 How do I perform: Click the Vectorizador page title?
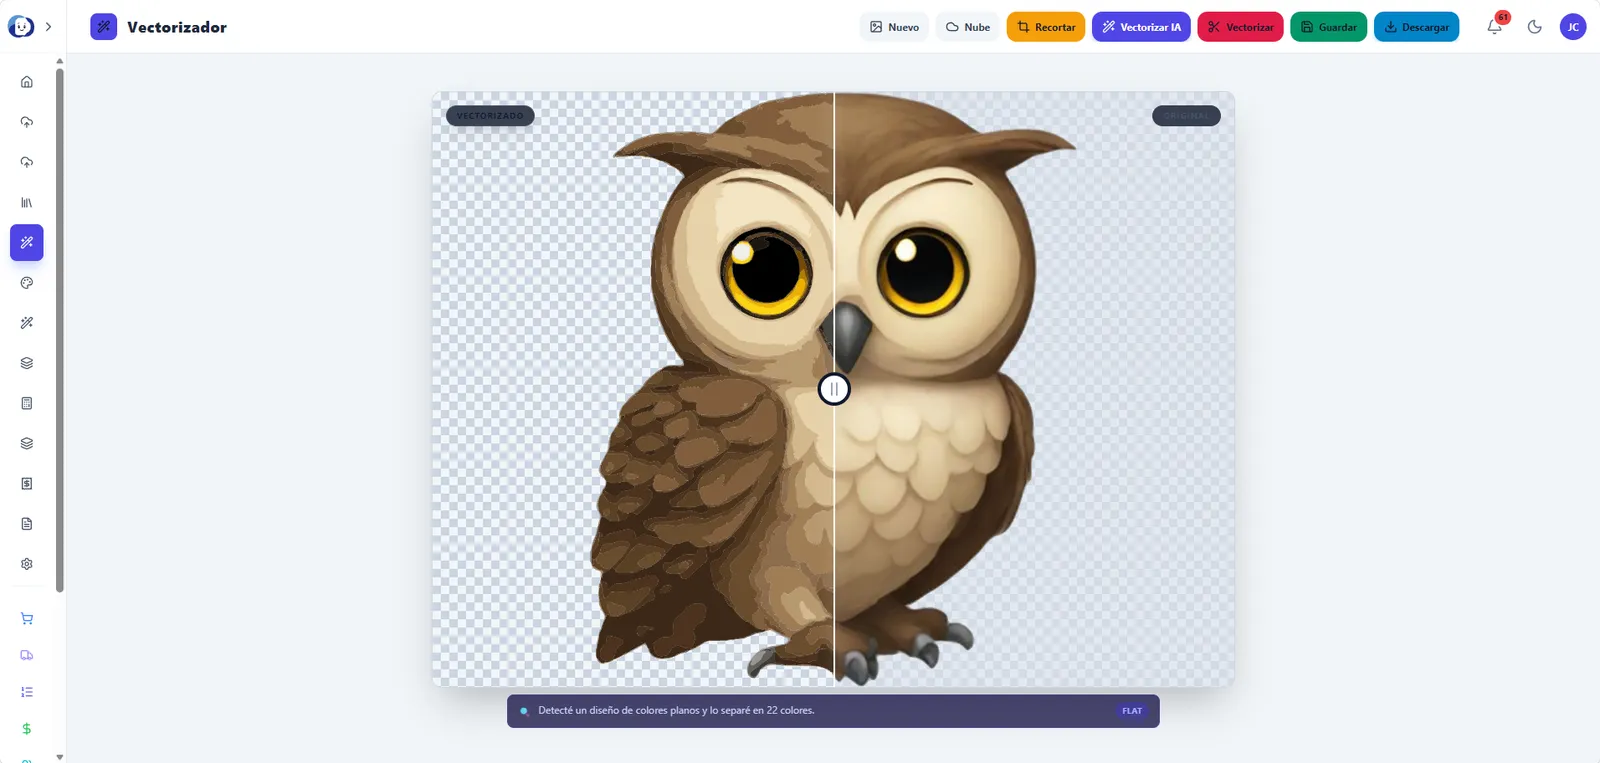click(177, 27)
